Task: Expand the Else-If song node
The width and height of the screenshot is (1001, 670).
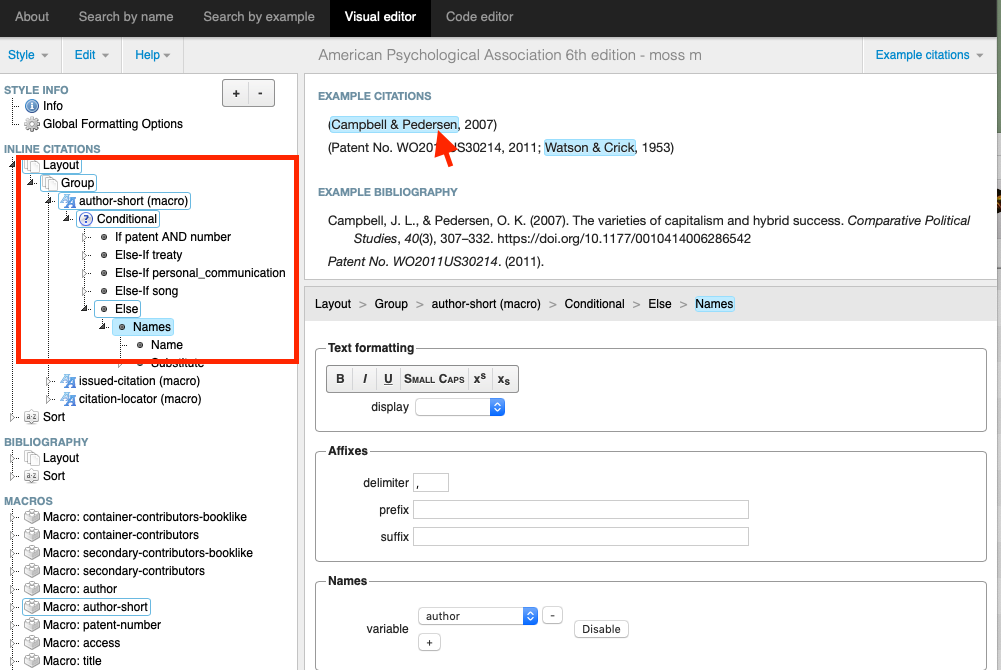Action: pos(85,291)
